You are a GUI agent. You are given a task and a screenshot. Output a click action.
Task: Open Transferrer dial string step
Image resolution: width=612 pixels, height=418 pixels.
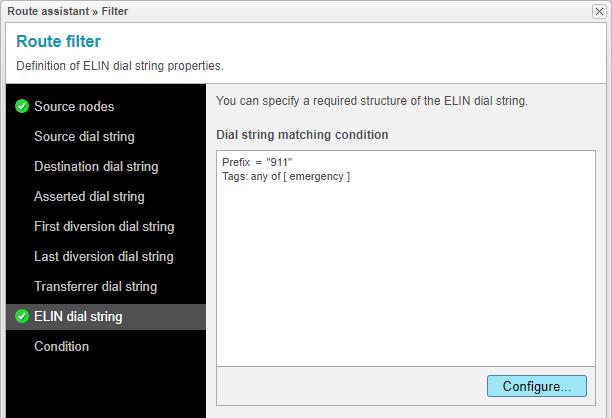95,286
